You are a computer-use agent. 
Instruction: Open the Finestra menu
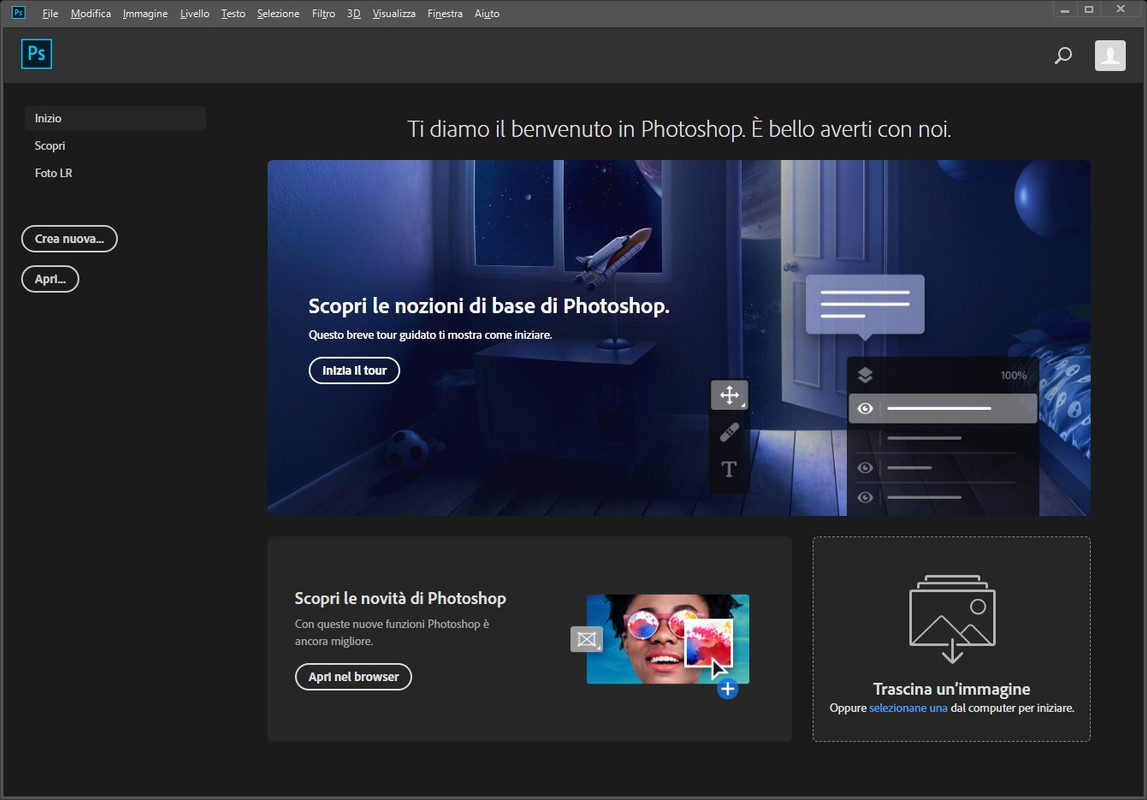[x=445, y=13]
